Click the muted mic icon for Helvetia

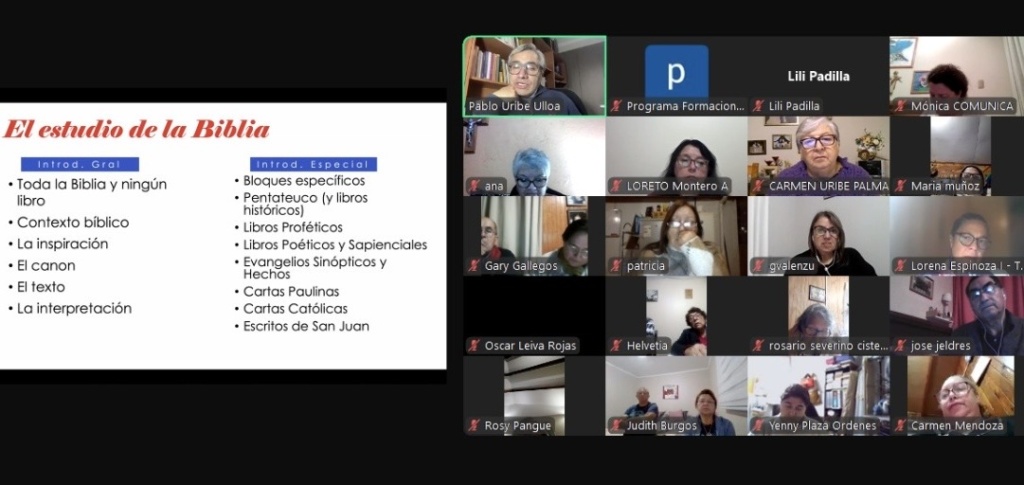click(617, 346)
